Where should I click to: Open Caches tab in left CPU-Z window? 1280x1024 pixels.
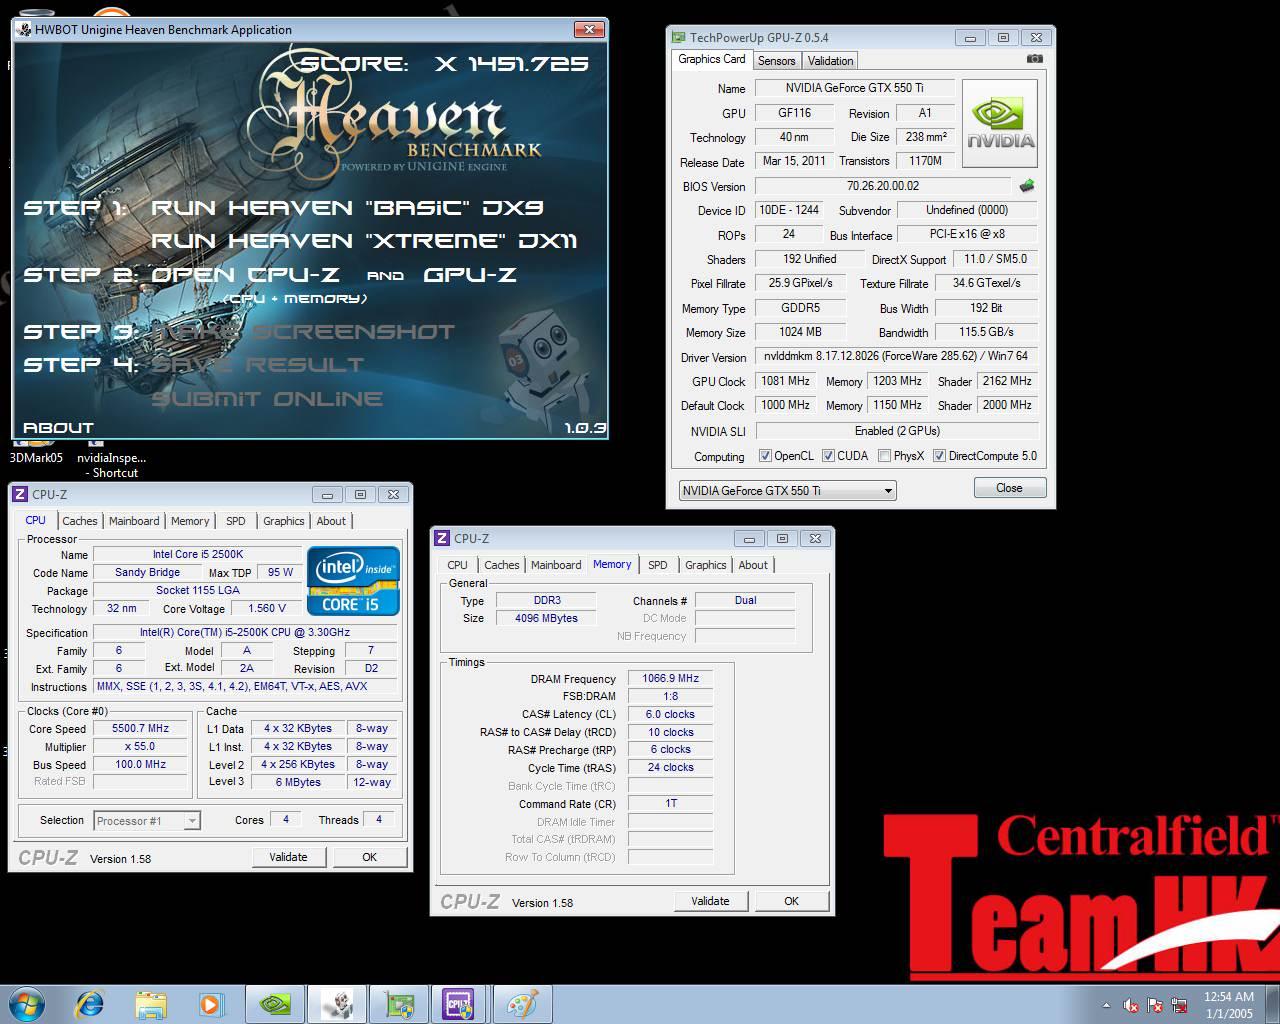click(x=80, y=521)
